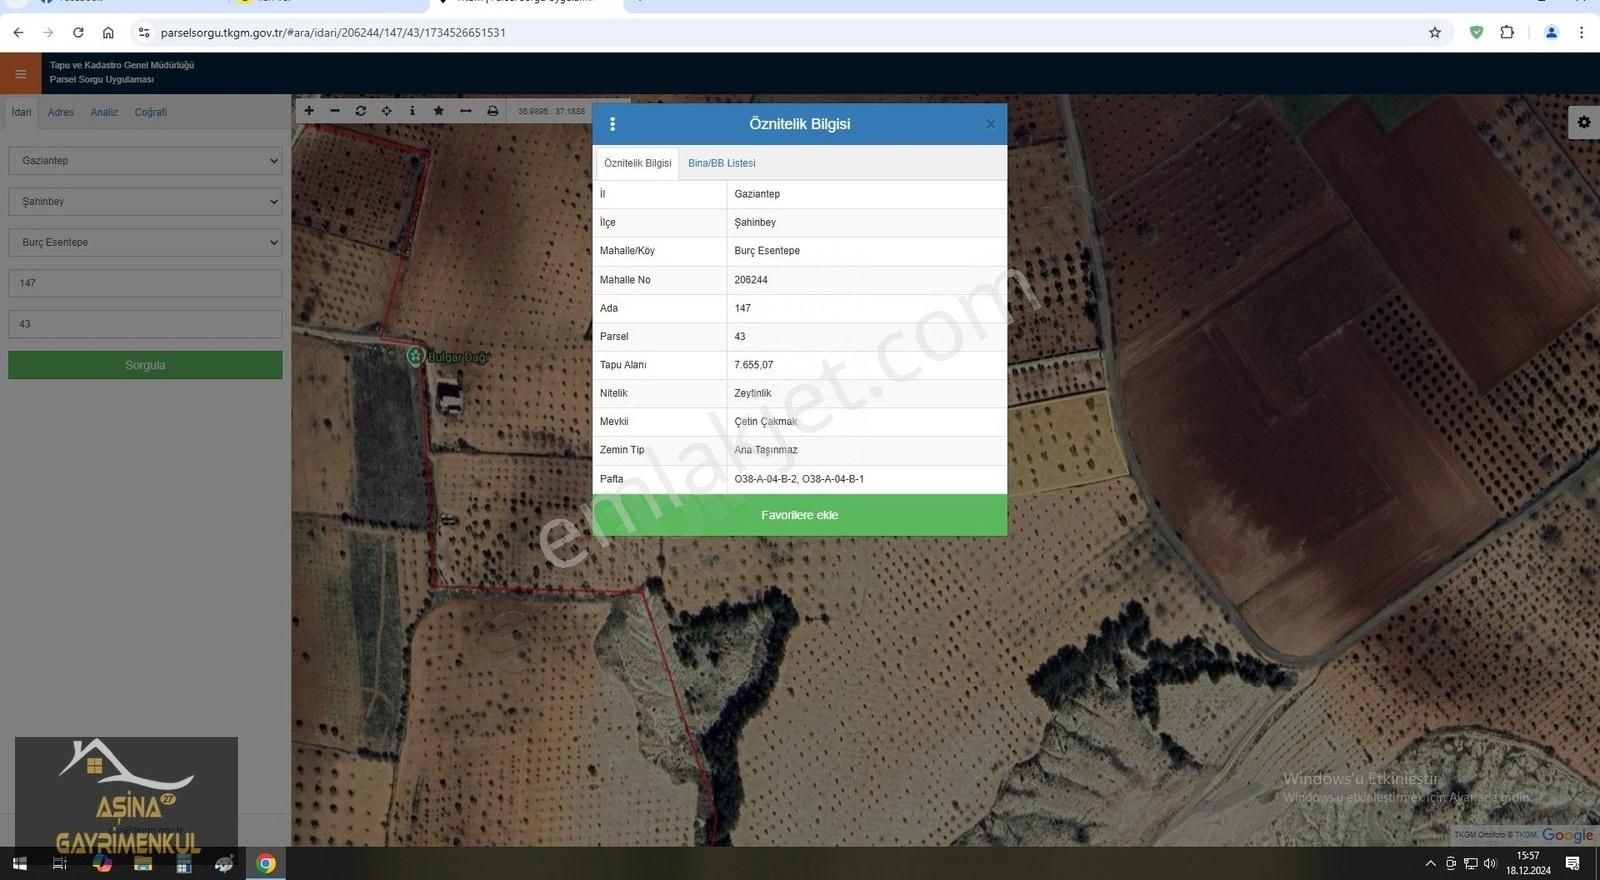The height and width of the screenshot is (880, 1600).
Task: Expand the Burç Esentepe neighborhood dropdown
Action: 145,242
